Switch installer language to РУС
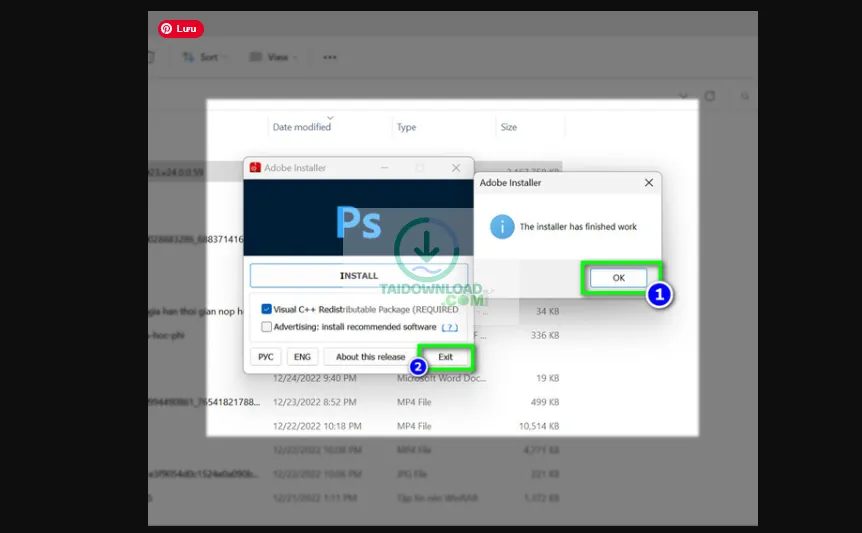Image resolution: width=862 pixels, height=533 pixels. coord(266,357)
